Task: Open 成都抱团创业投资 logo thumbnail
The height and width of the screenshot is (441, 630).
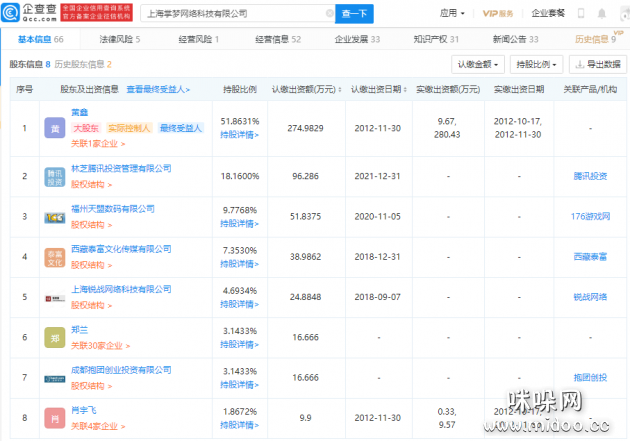Action: point(55,379)
